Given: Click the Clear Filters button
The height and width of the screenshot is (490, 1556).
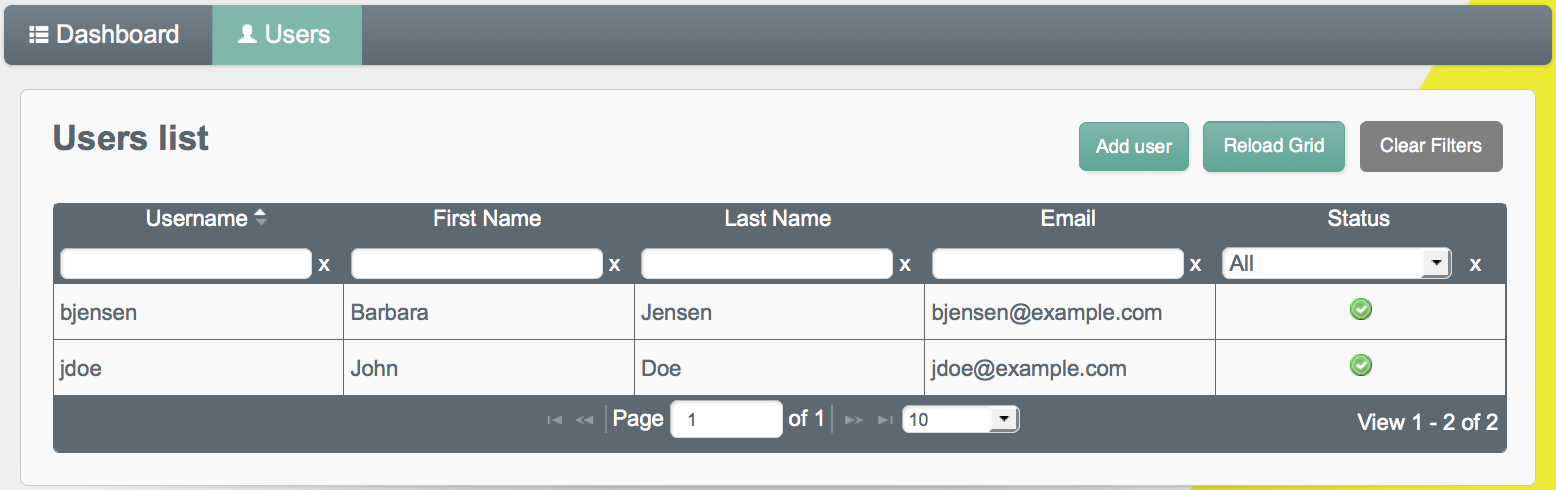Looking at the screenshot, I should click(1431, 146).
